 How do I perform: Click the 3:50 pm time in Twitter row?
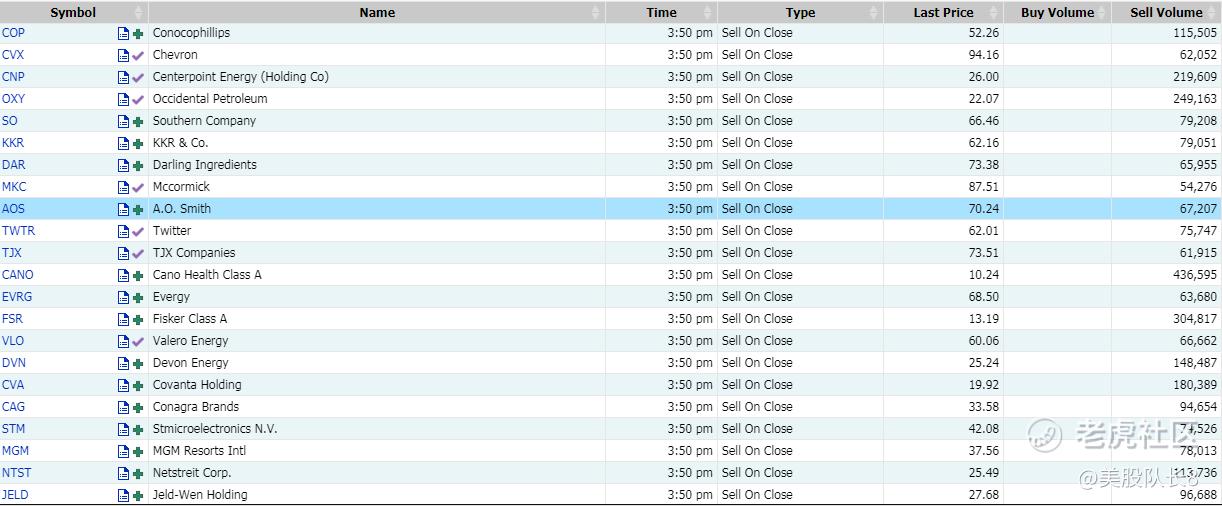click(x=690, y=231)
